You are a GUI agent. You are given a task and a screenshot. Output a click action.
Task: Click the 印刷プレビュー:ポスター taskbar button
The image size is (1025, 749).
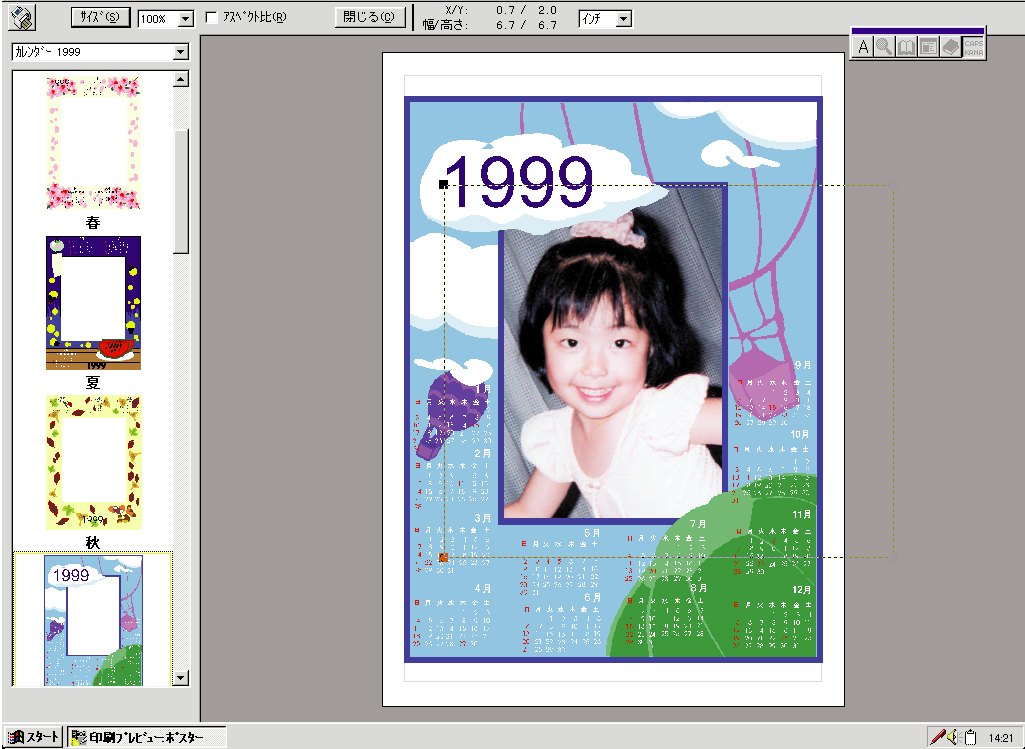pos(147,737)
